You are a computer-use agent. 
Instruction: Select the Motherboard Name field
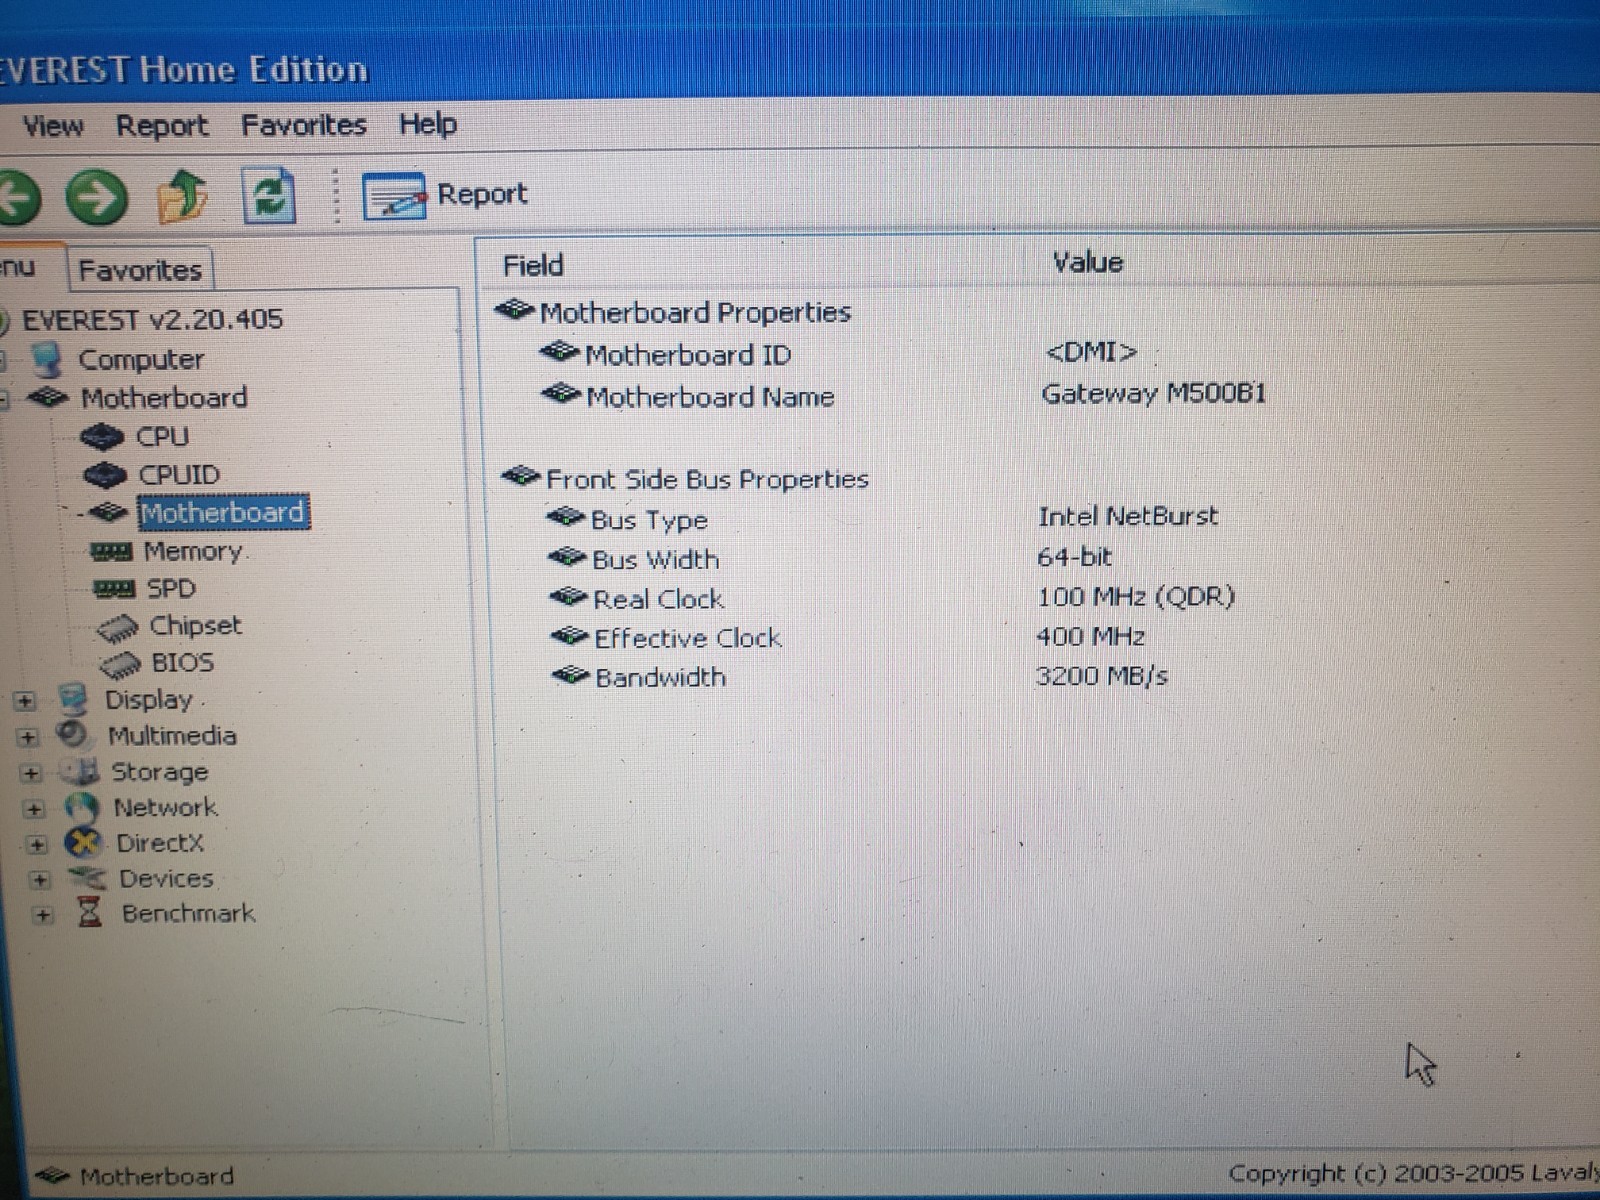pos(710,397)
